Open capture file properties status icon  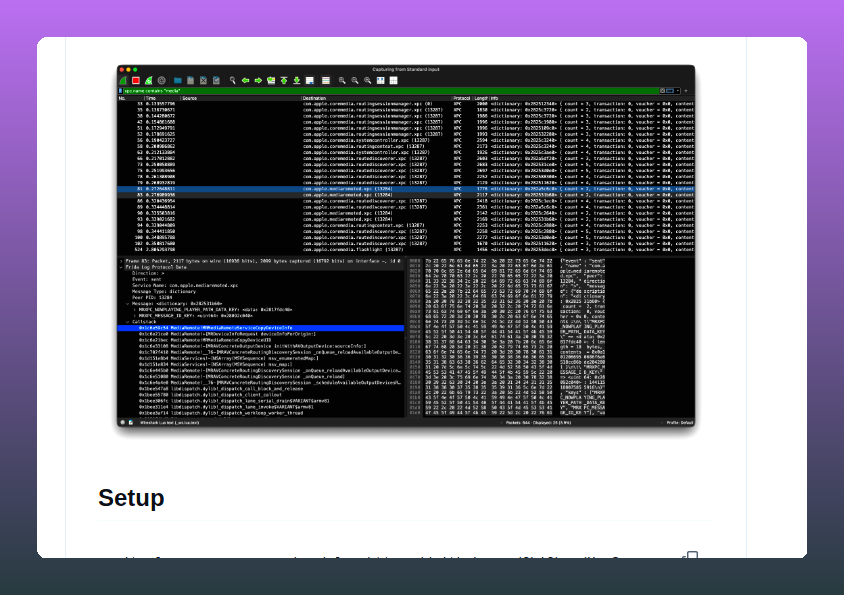tap(131, 423)
